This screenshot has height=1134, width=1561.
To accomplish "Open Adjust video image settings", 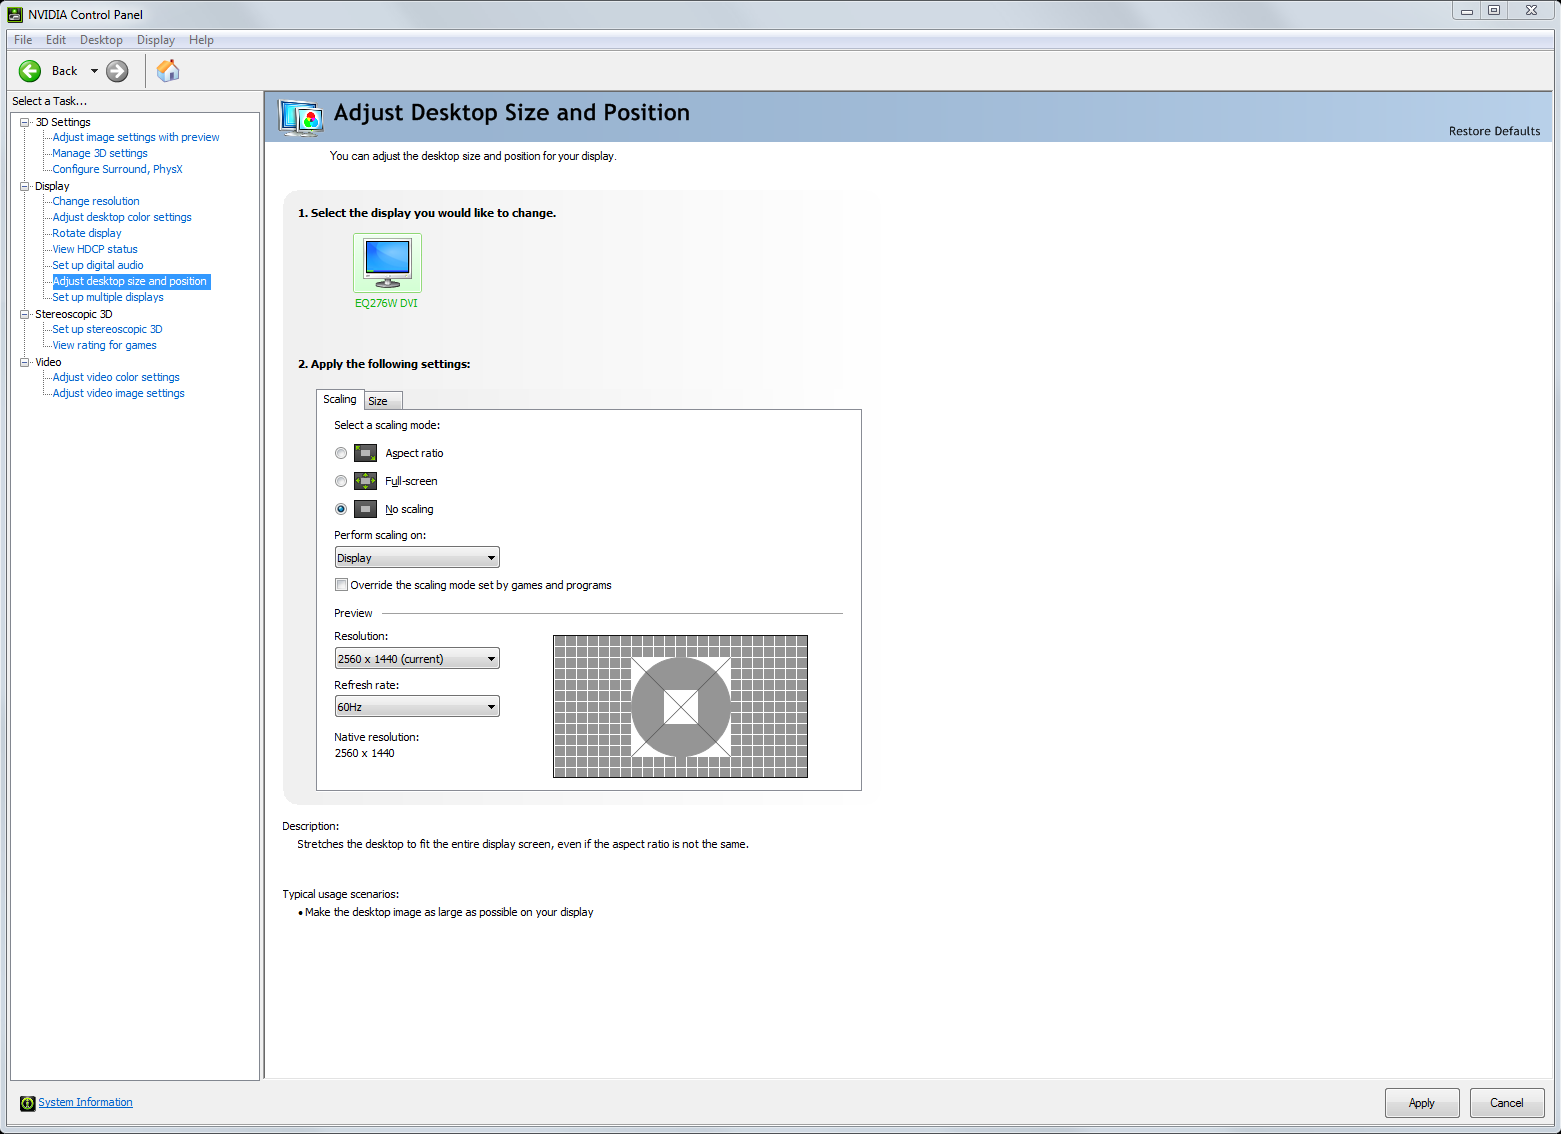I will (118, 393).
